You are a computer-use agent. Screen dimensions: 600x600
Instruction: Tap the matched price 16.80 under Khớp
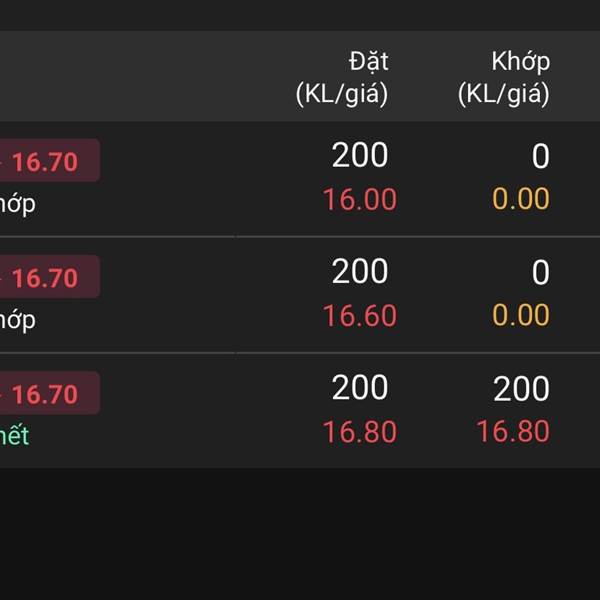click(x=513, y=431)
